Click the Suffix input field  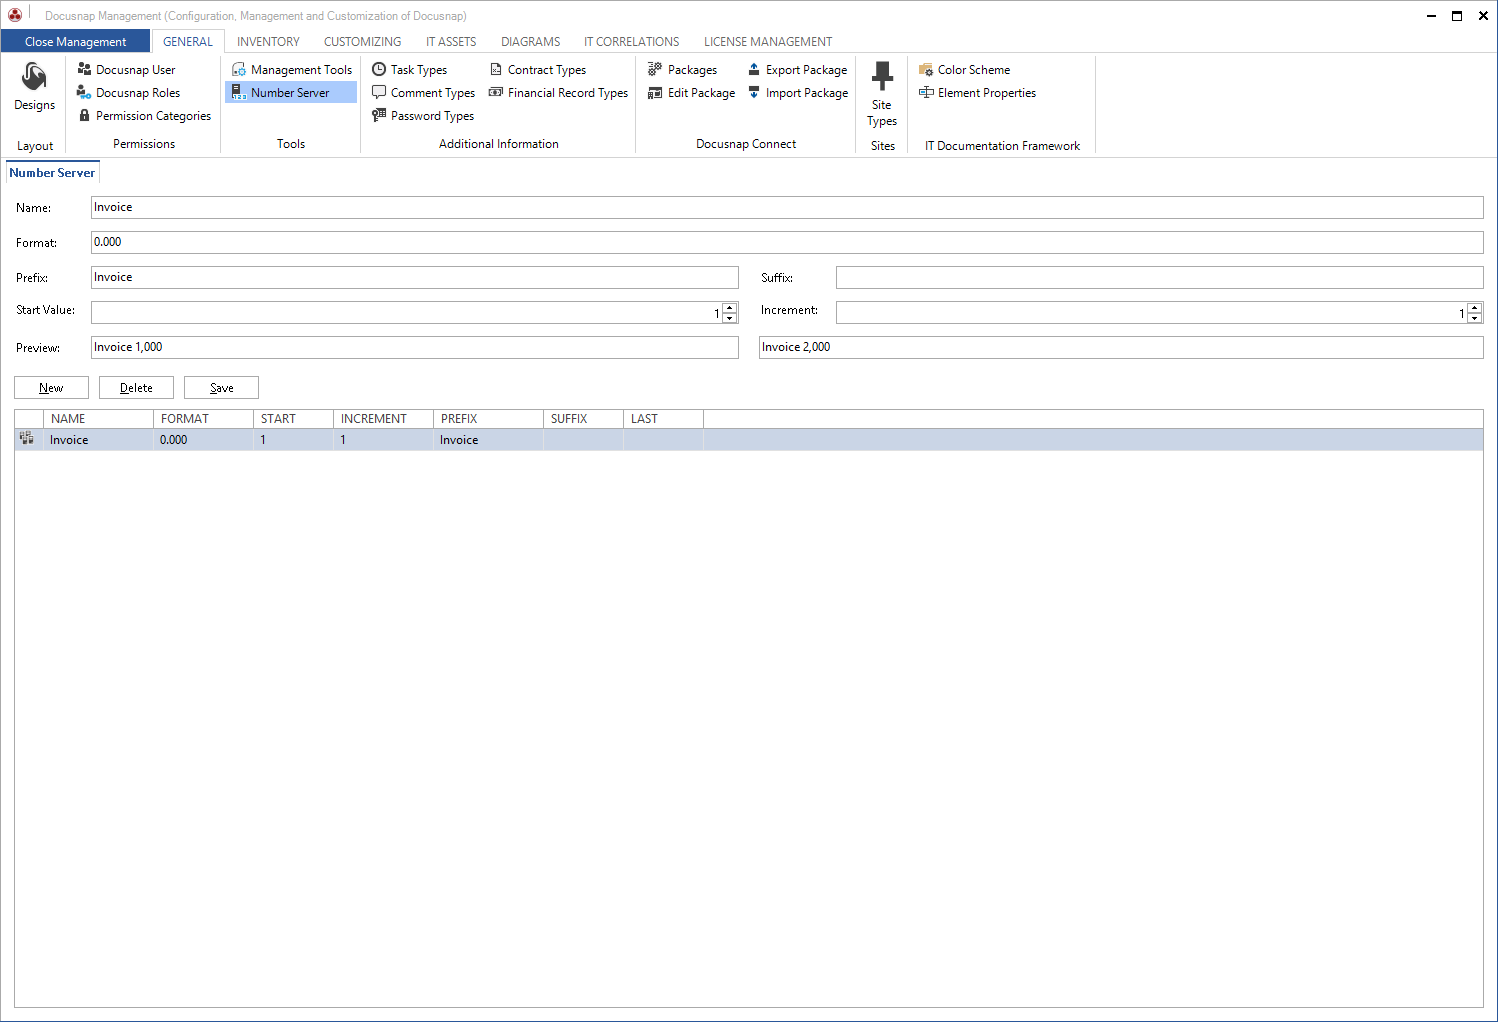[x=1160, y=277]
